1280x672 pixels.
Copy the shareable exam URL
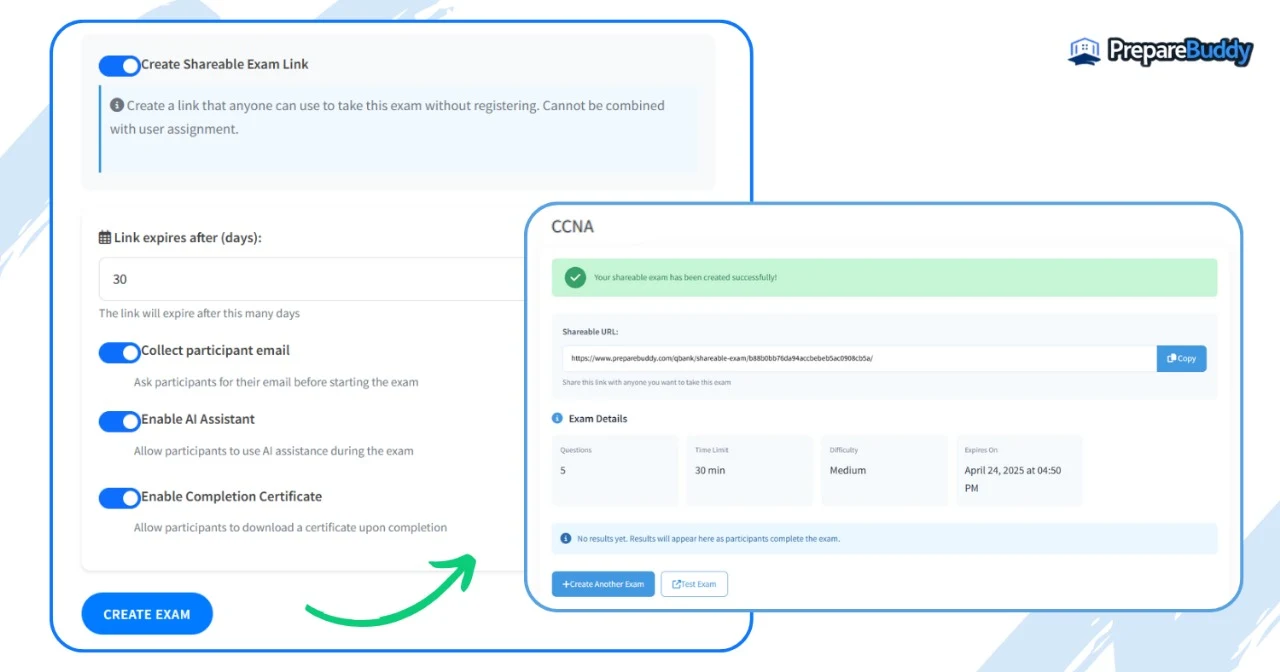[x=1181, y=358]
